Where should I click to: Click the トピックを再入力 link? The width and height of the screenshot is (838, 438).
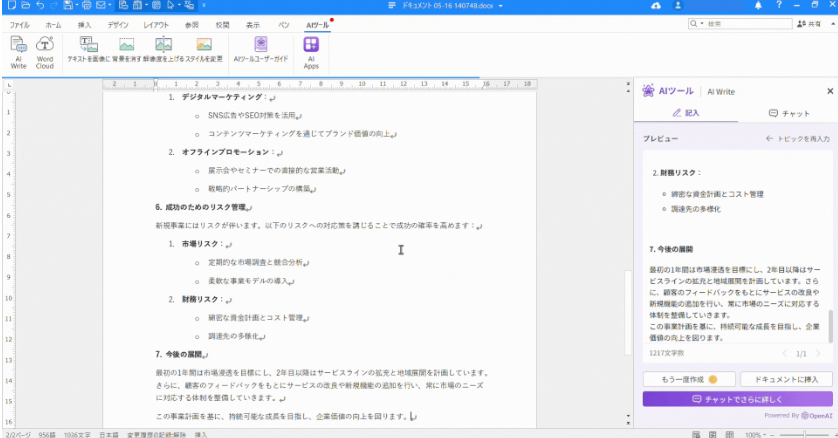797,138
